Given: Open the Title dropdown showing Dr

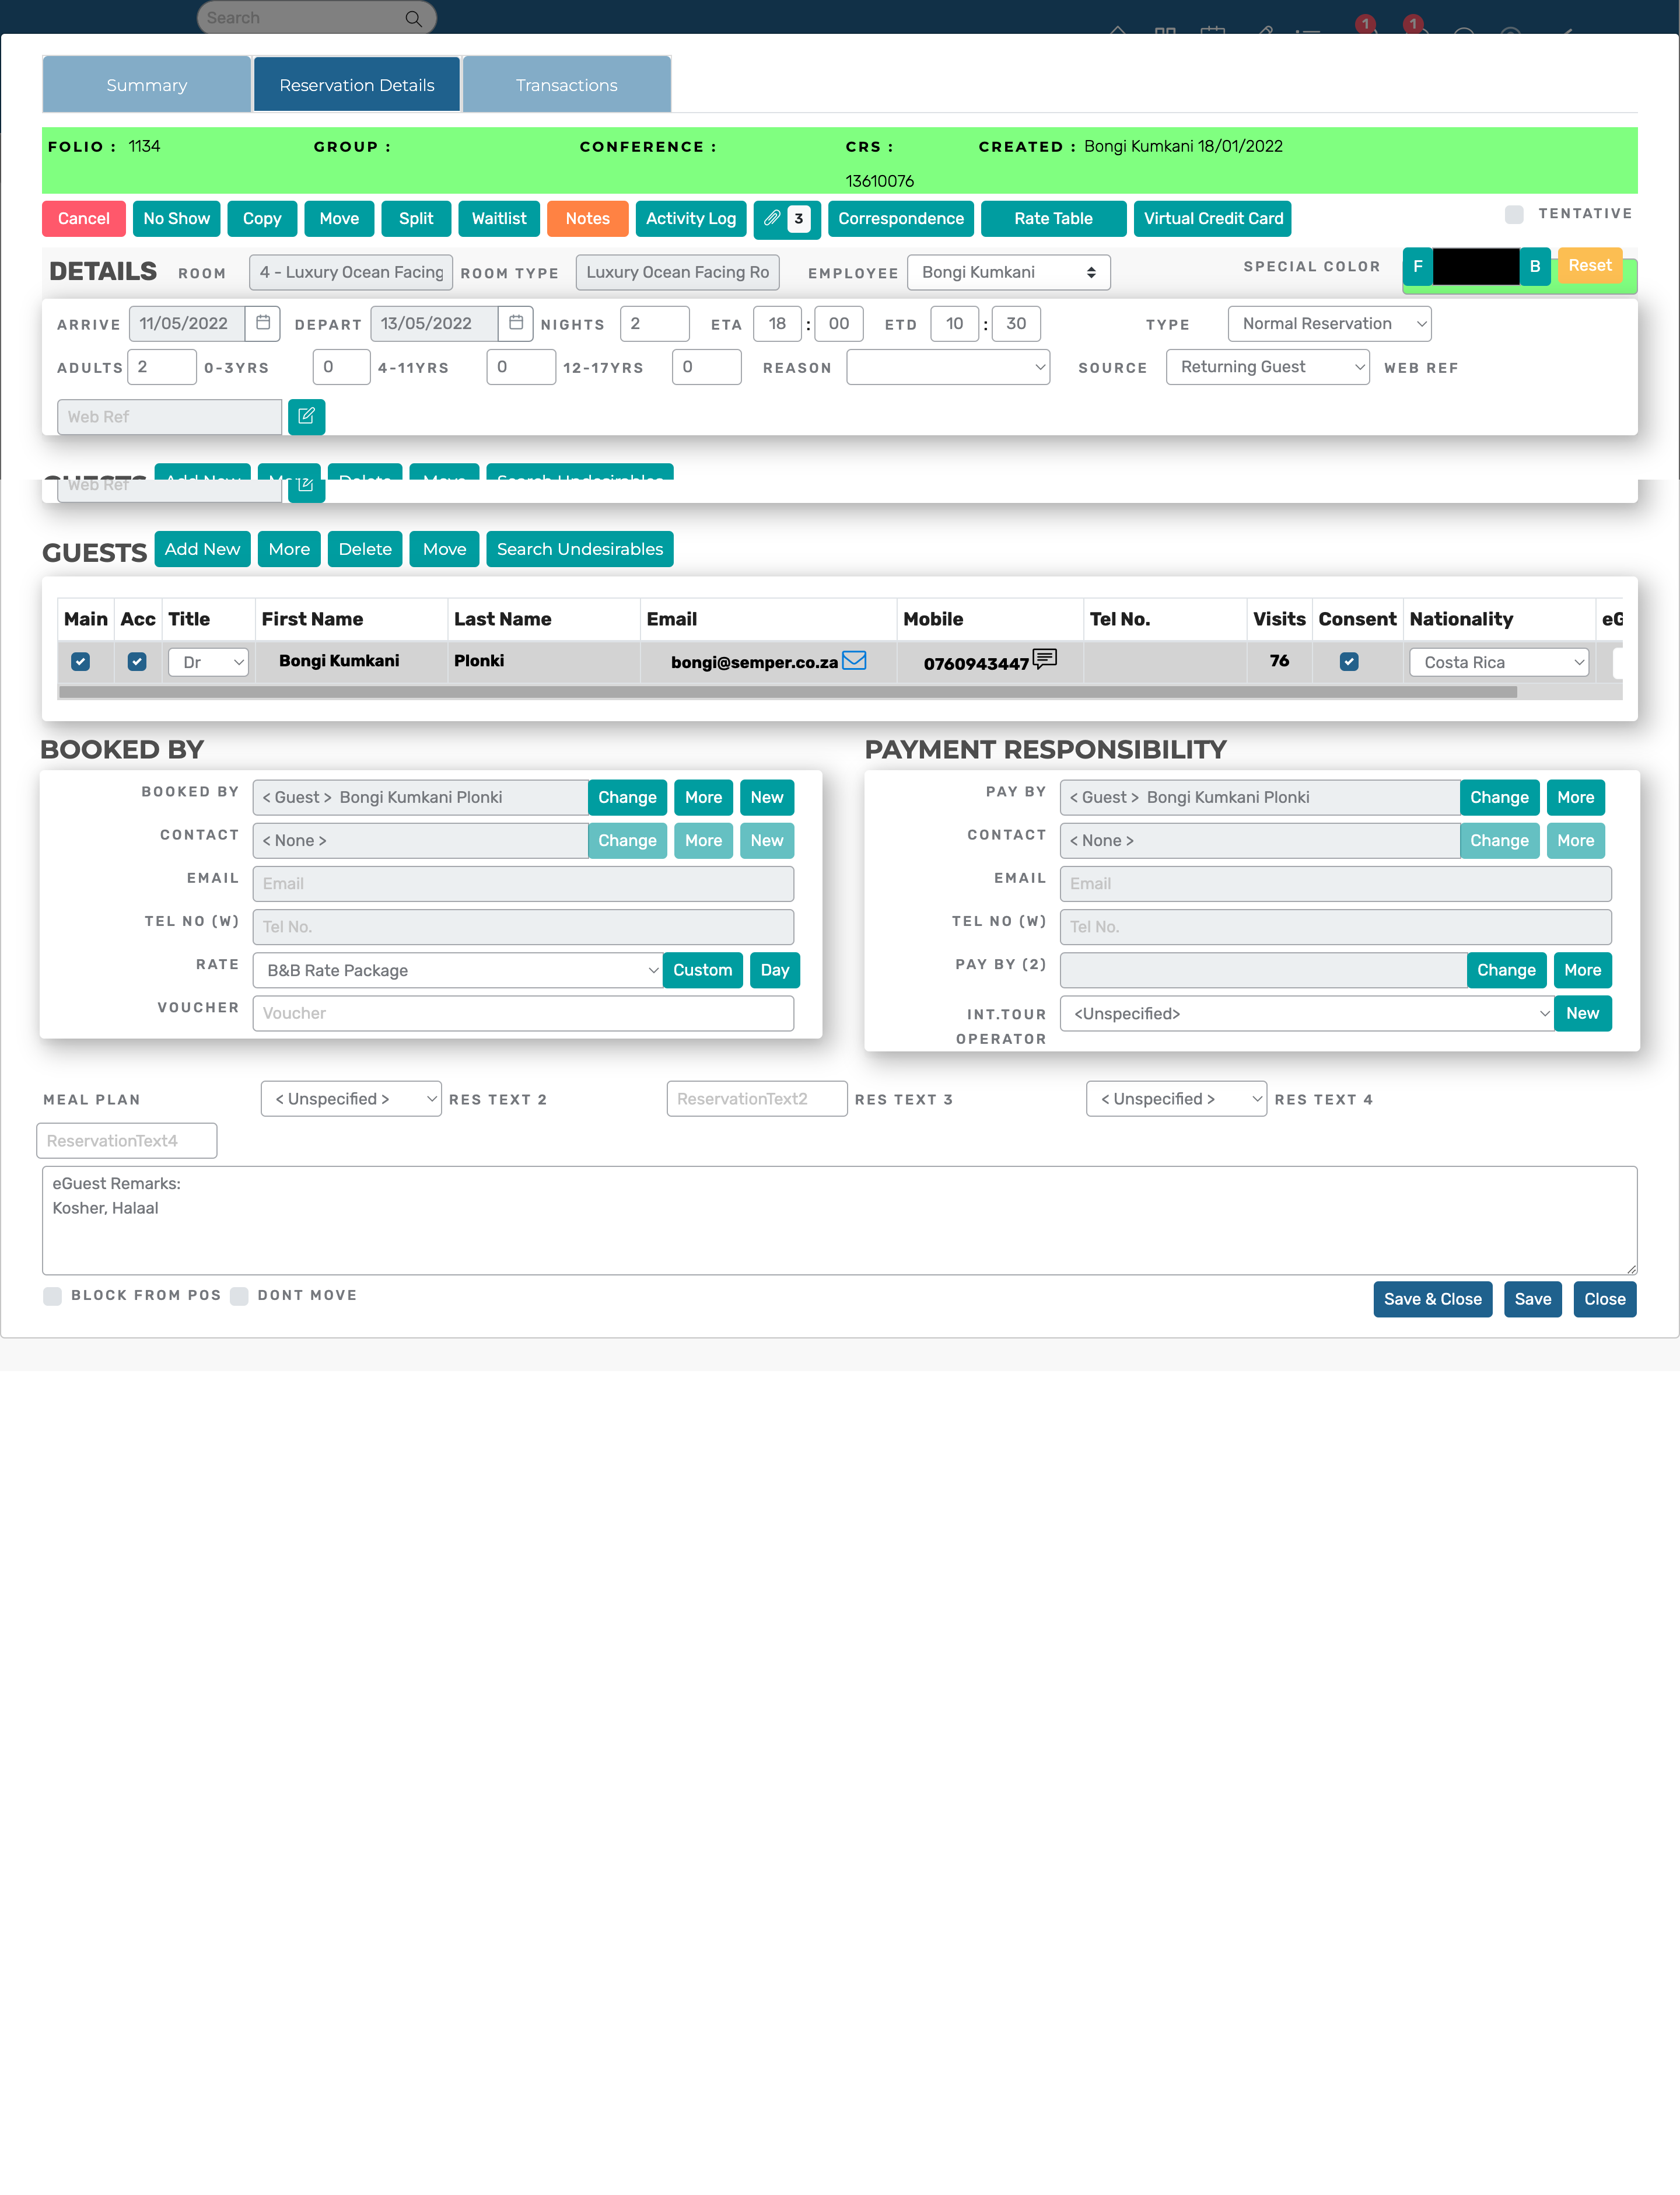Looking at the screenshot, I should (x=208, y=661).
